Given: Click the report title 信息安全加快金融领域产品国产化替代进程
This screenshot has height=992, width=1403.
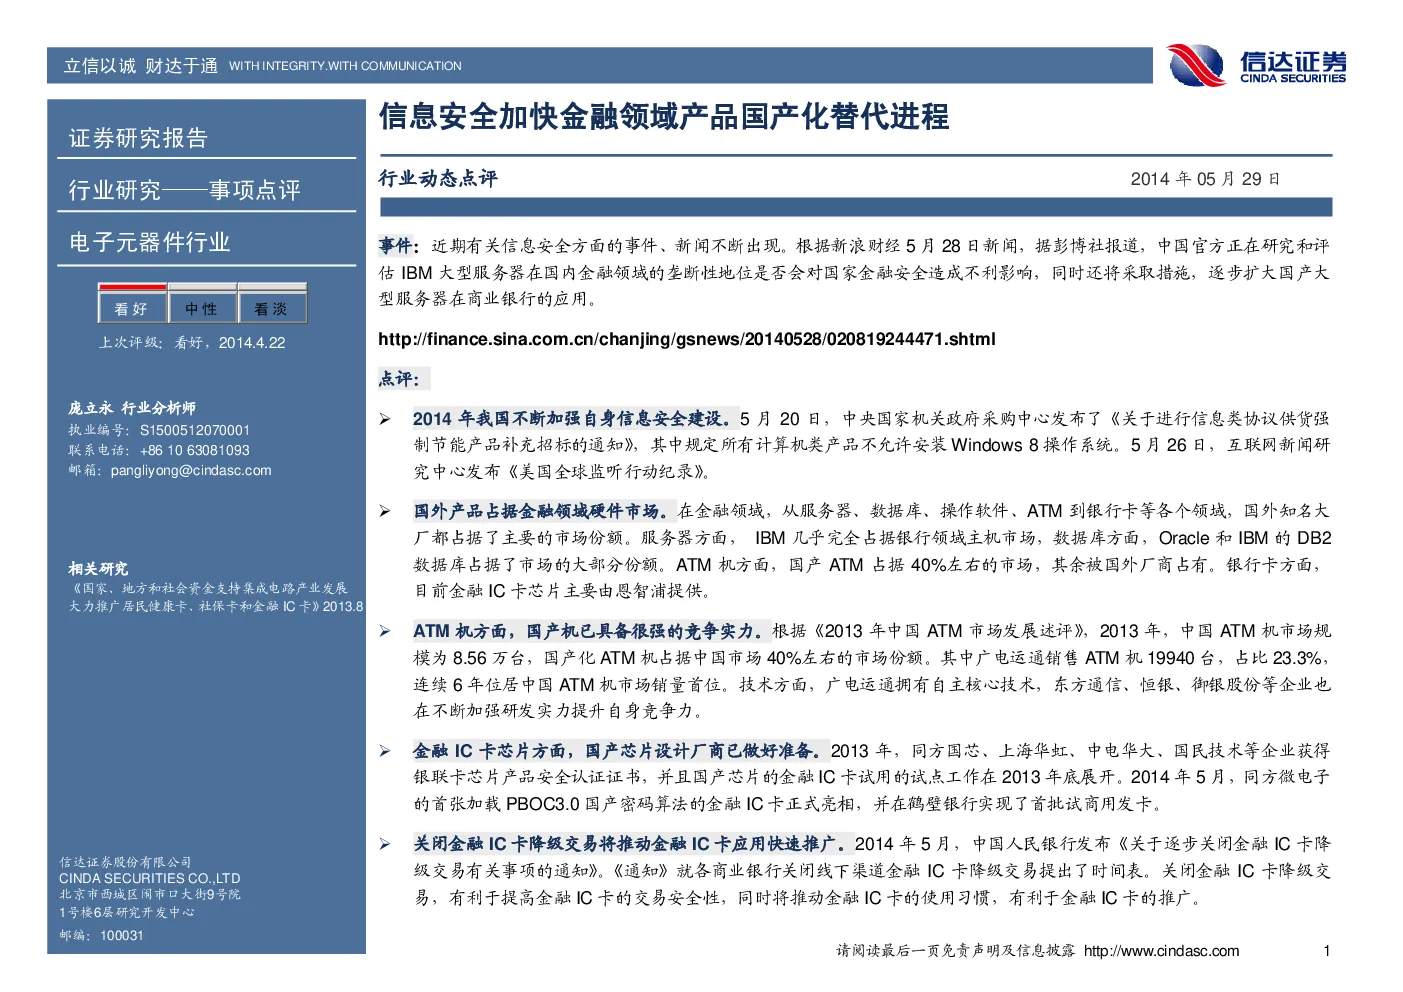Looking at the screenshot, I should click(x=663, y=117).
